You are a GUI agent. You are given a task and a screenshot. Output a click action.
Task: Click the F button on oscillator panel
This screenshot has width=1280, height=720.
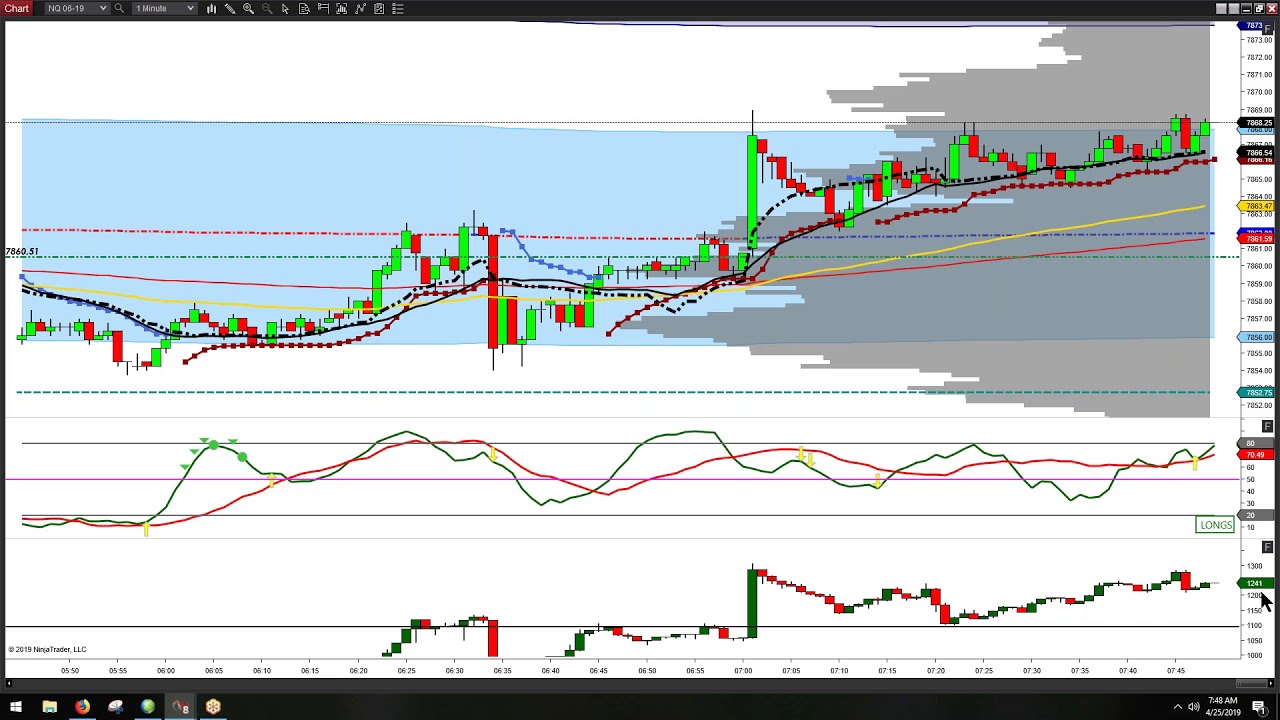[x=1268, y=427]
